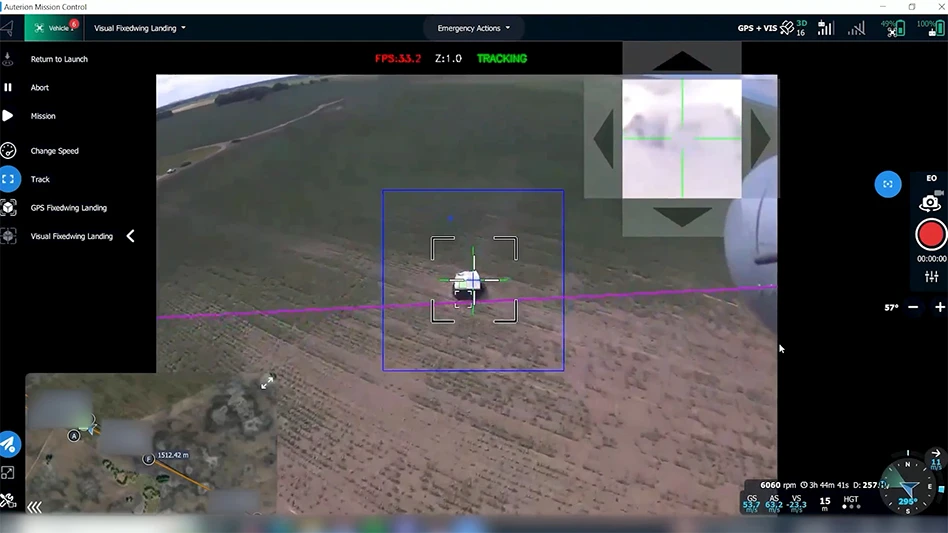Start Mission with the play icon
Viewport: 948px width, 533px height.
[x=8, y=116]
